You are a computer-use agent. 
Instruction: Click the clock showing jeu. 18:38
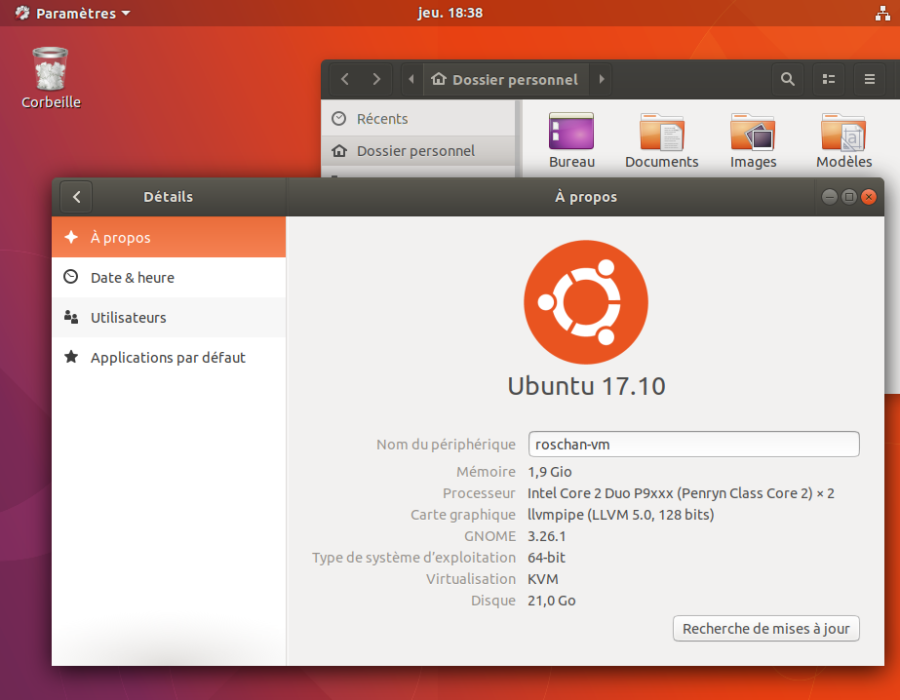tap(450, 13)
